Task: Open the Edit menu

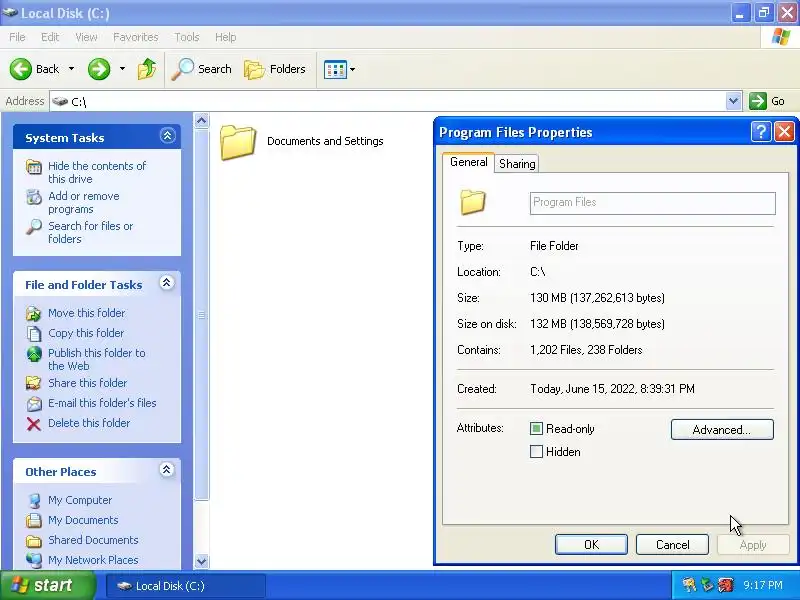Action: click(50, 37)
